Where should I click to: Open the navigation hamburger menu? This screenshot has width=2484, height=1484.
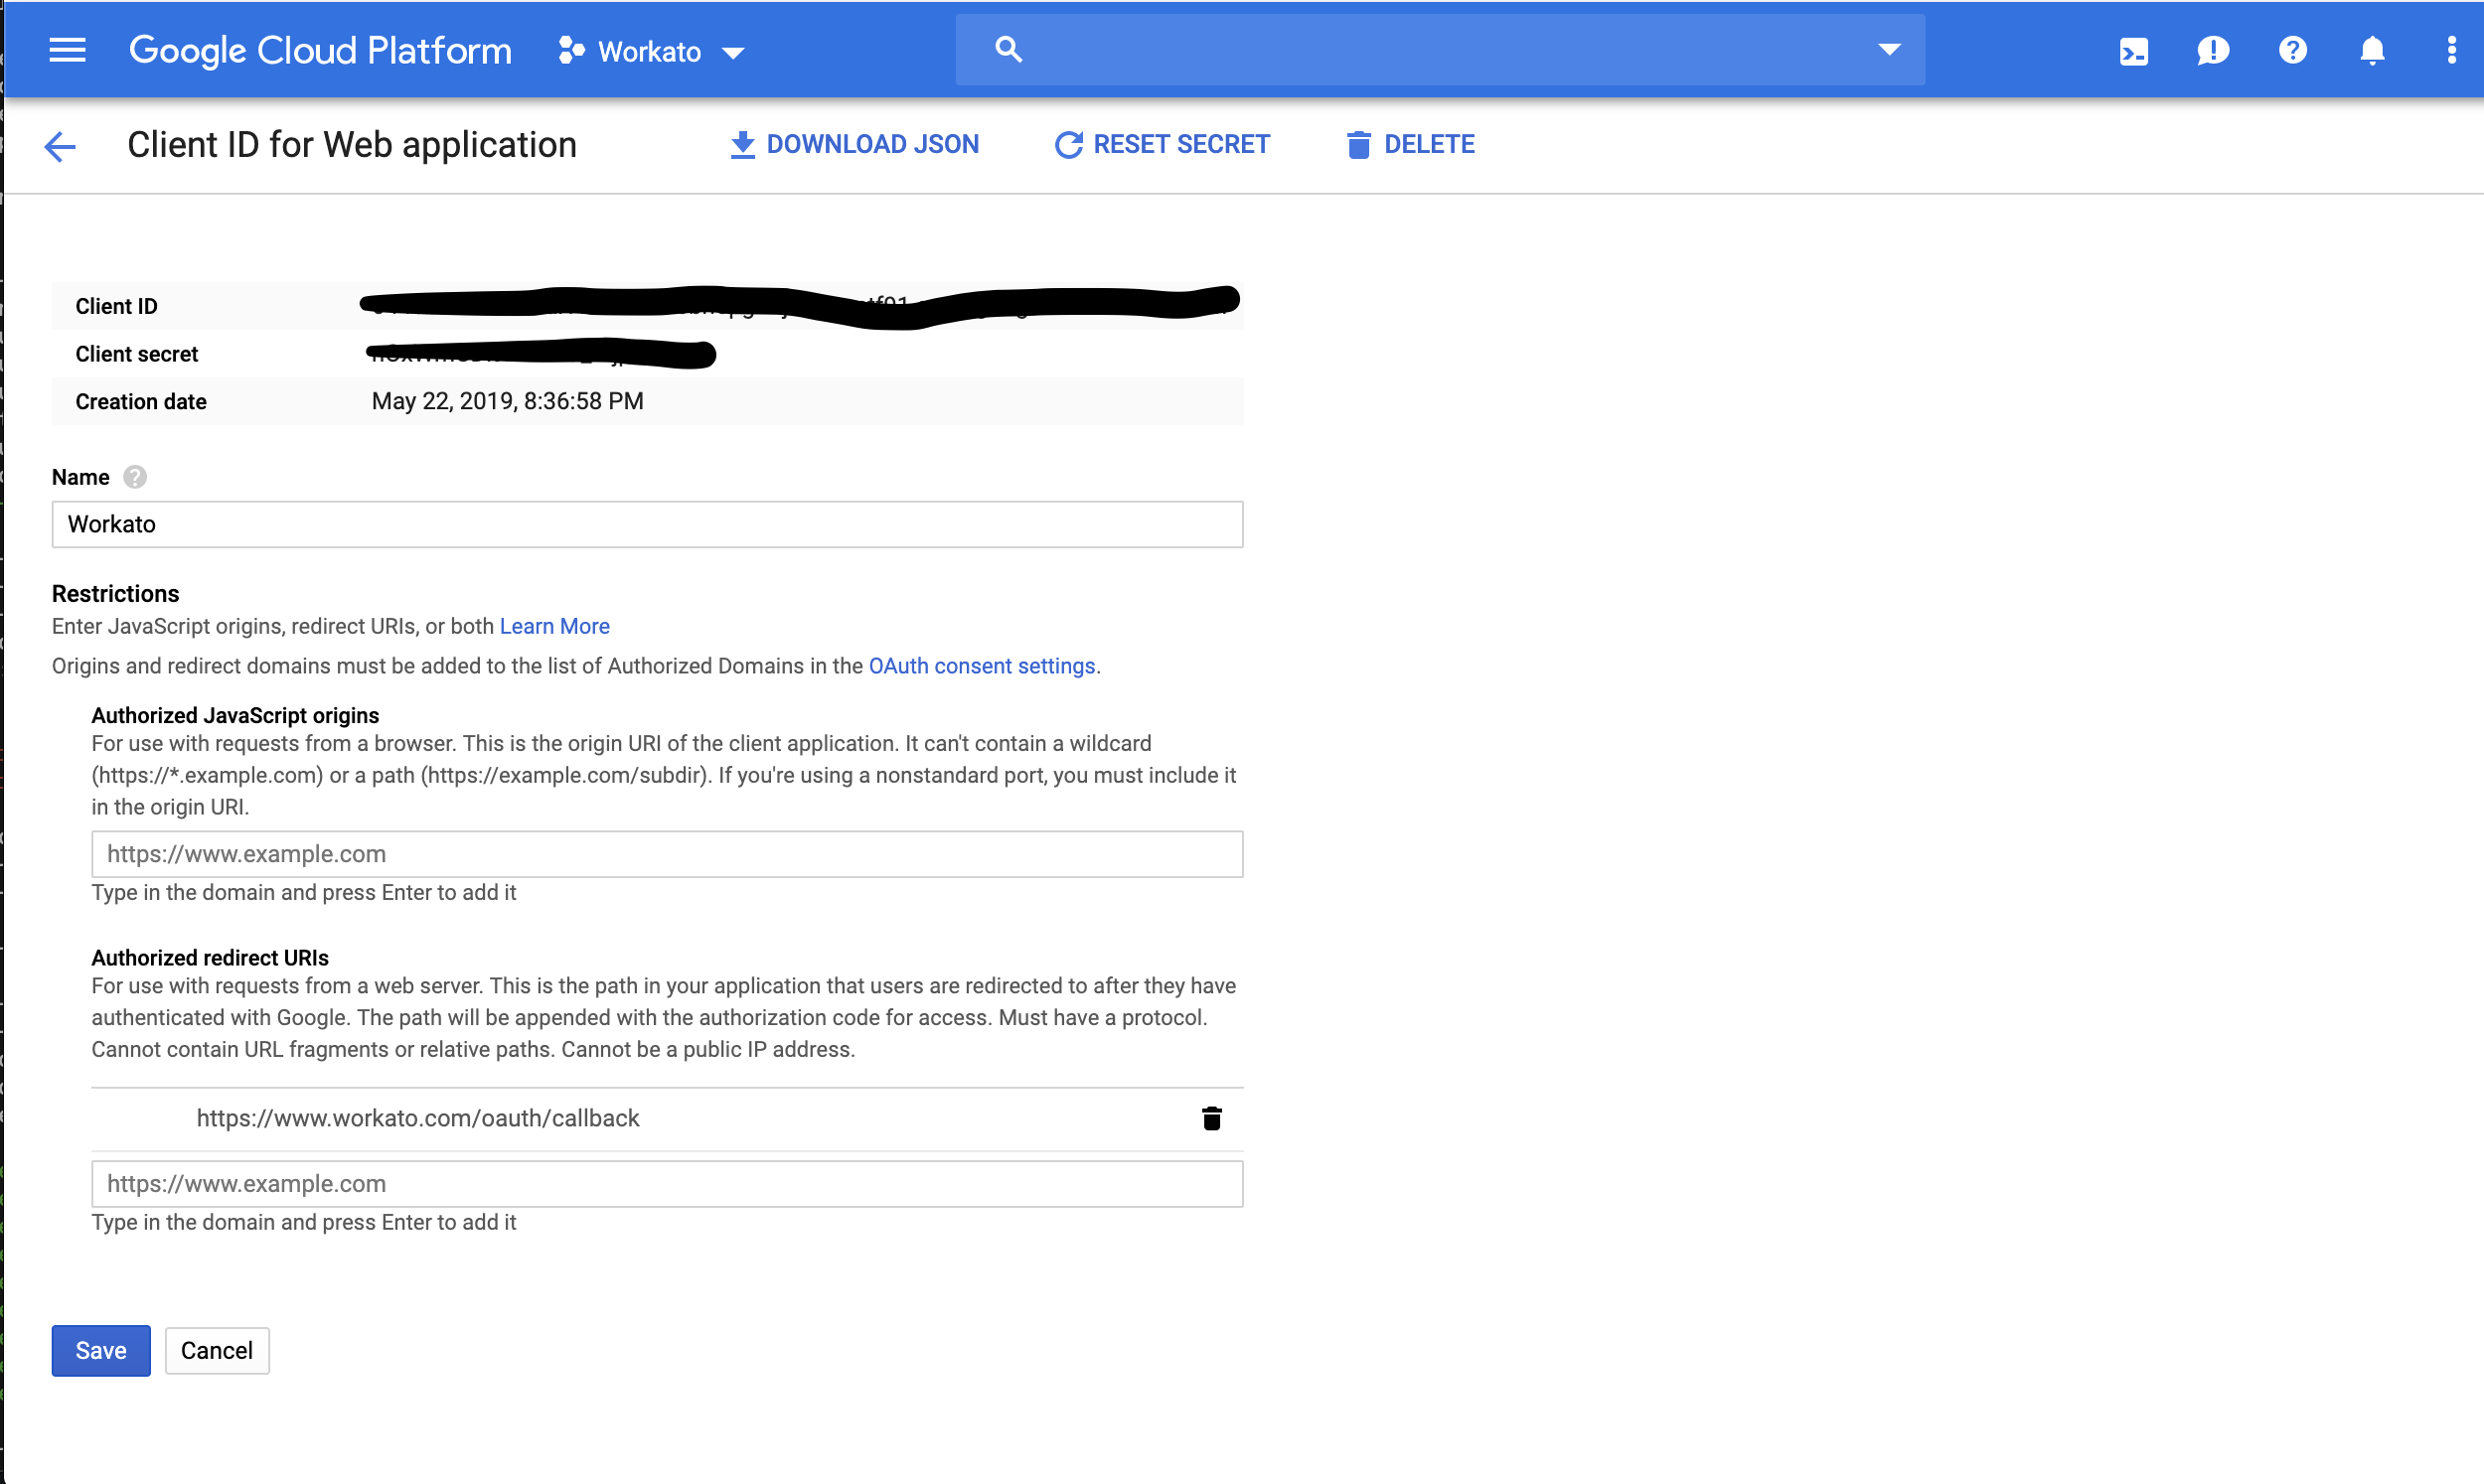coord(66,50)
